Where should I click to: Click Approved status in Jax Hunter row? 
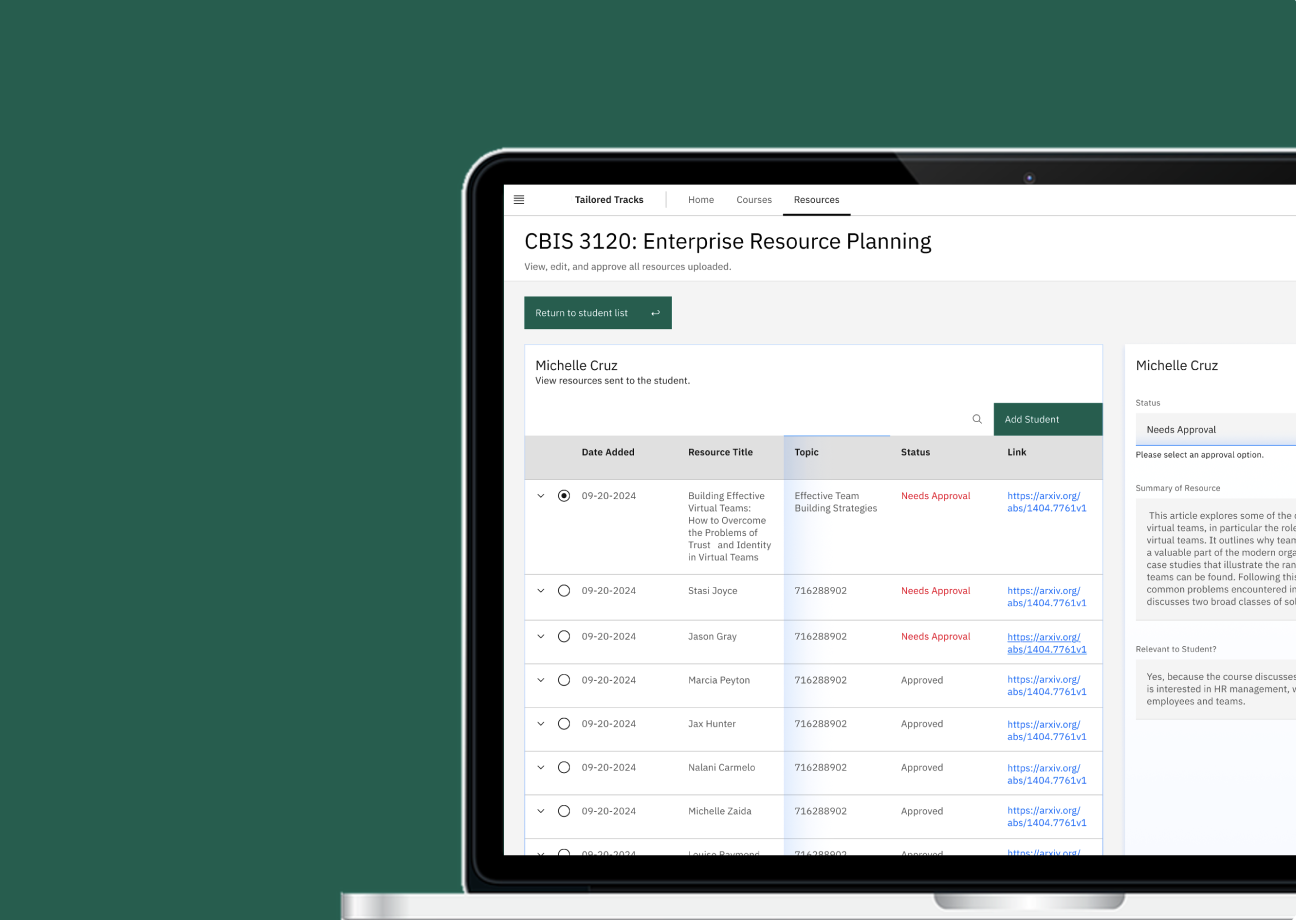(922, 724)
